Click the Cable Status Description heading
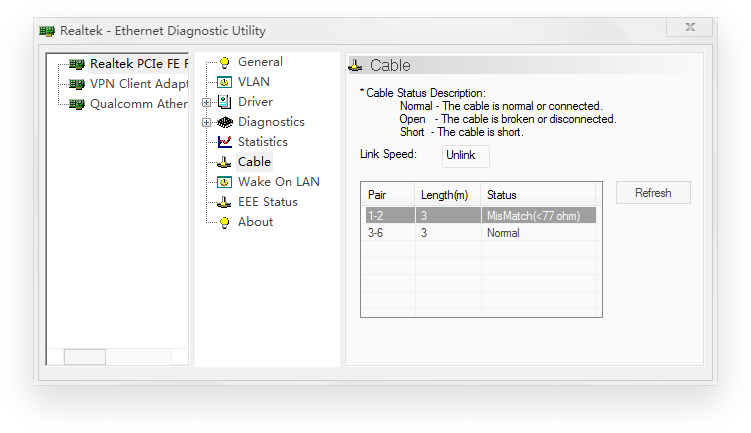The width and height of the screenshot is (751, 433). pos(422,93)
